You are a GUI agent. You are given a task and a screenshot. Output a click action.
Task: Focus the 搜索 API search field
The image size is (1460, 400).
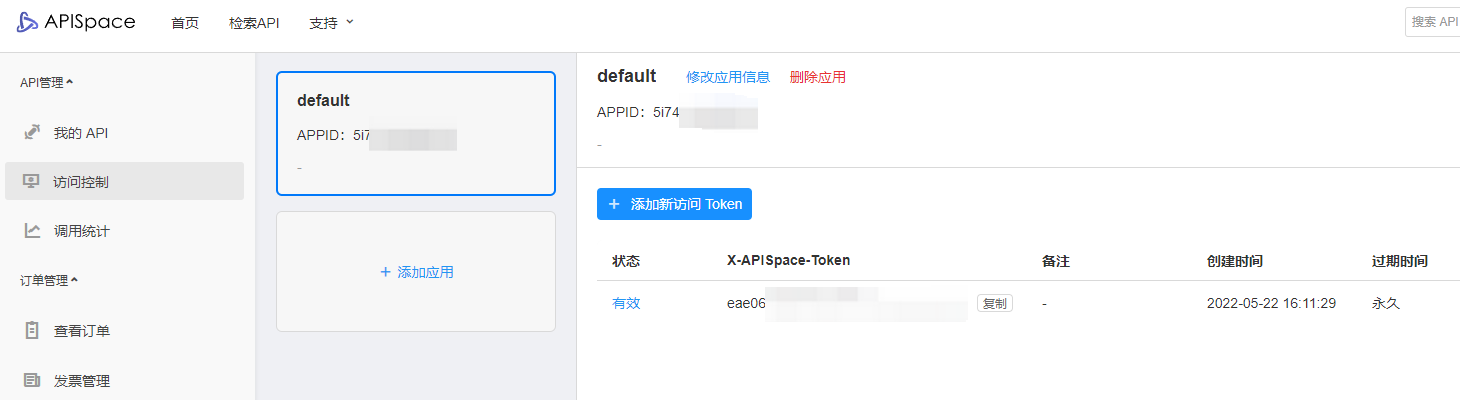[1433, 22]
